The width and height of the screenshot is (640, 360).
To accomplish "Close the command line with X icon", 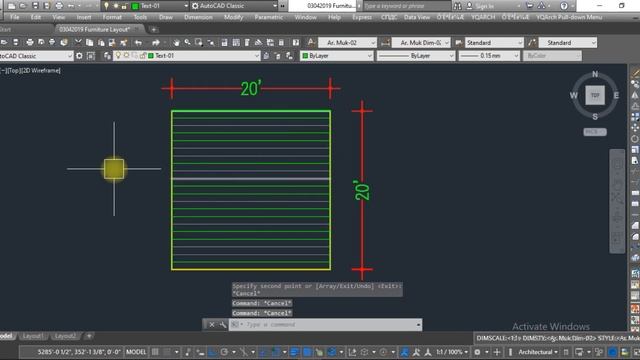I will coord(211,324).
